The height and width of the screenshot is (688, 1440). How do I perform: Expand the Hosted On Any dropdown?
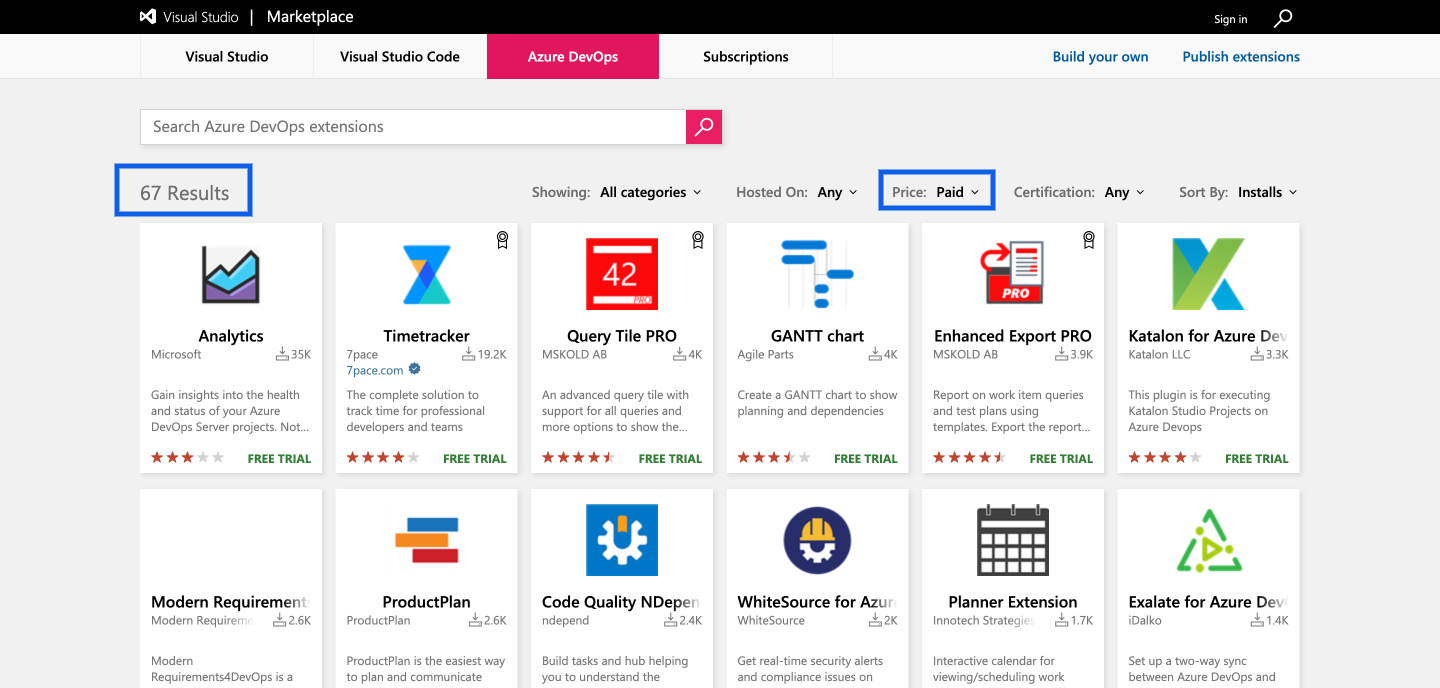[x=838, y=192]
